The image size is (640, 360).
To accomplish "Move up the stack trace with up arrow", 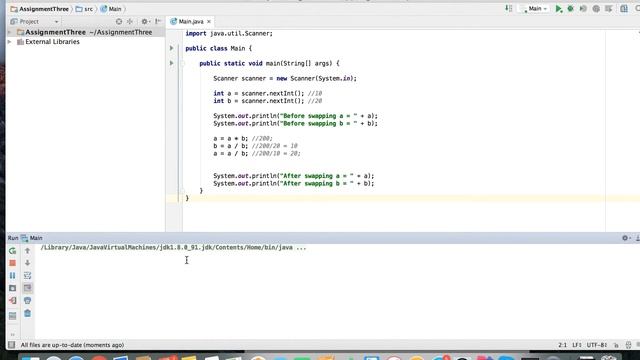I will [x=27, y=251].
